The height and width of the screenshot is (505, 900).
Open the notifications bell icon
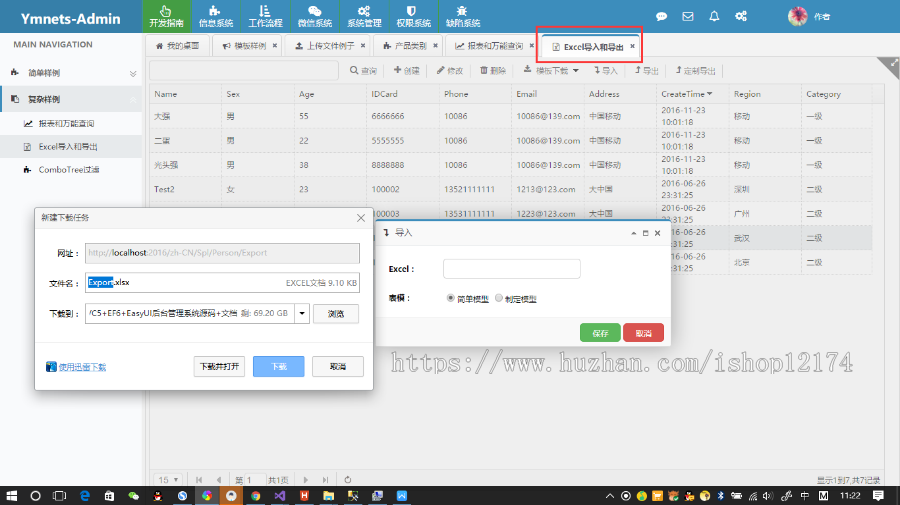(x=714, y=17)
